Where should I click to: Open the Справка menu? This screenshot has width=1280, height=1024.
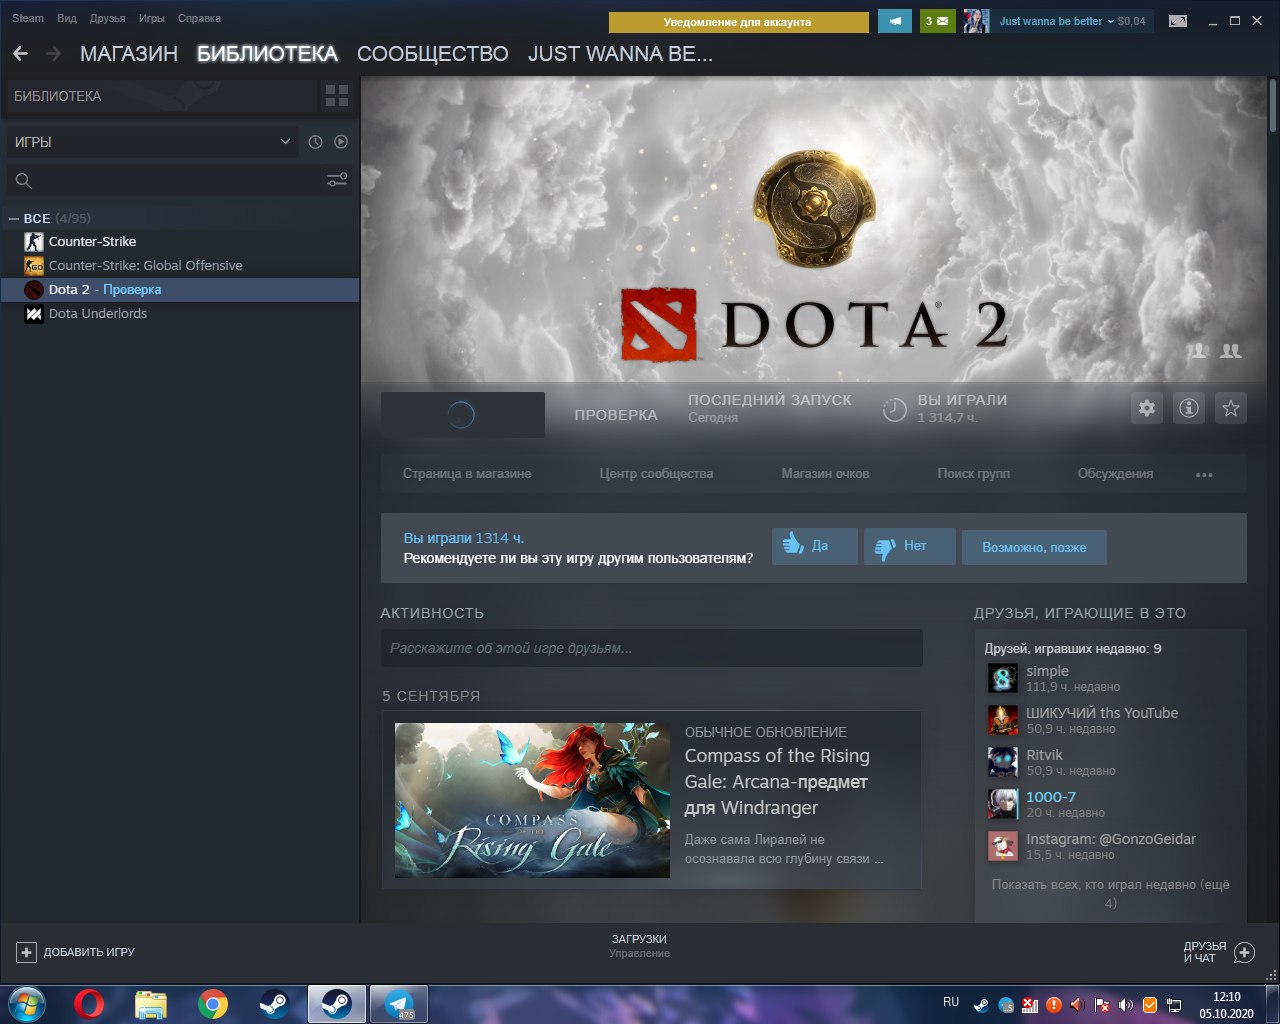(x=199, y=18)
